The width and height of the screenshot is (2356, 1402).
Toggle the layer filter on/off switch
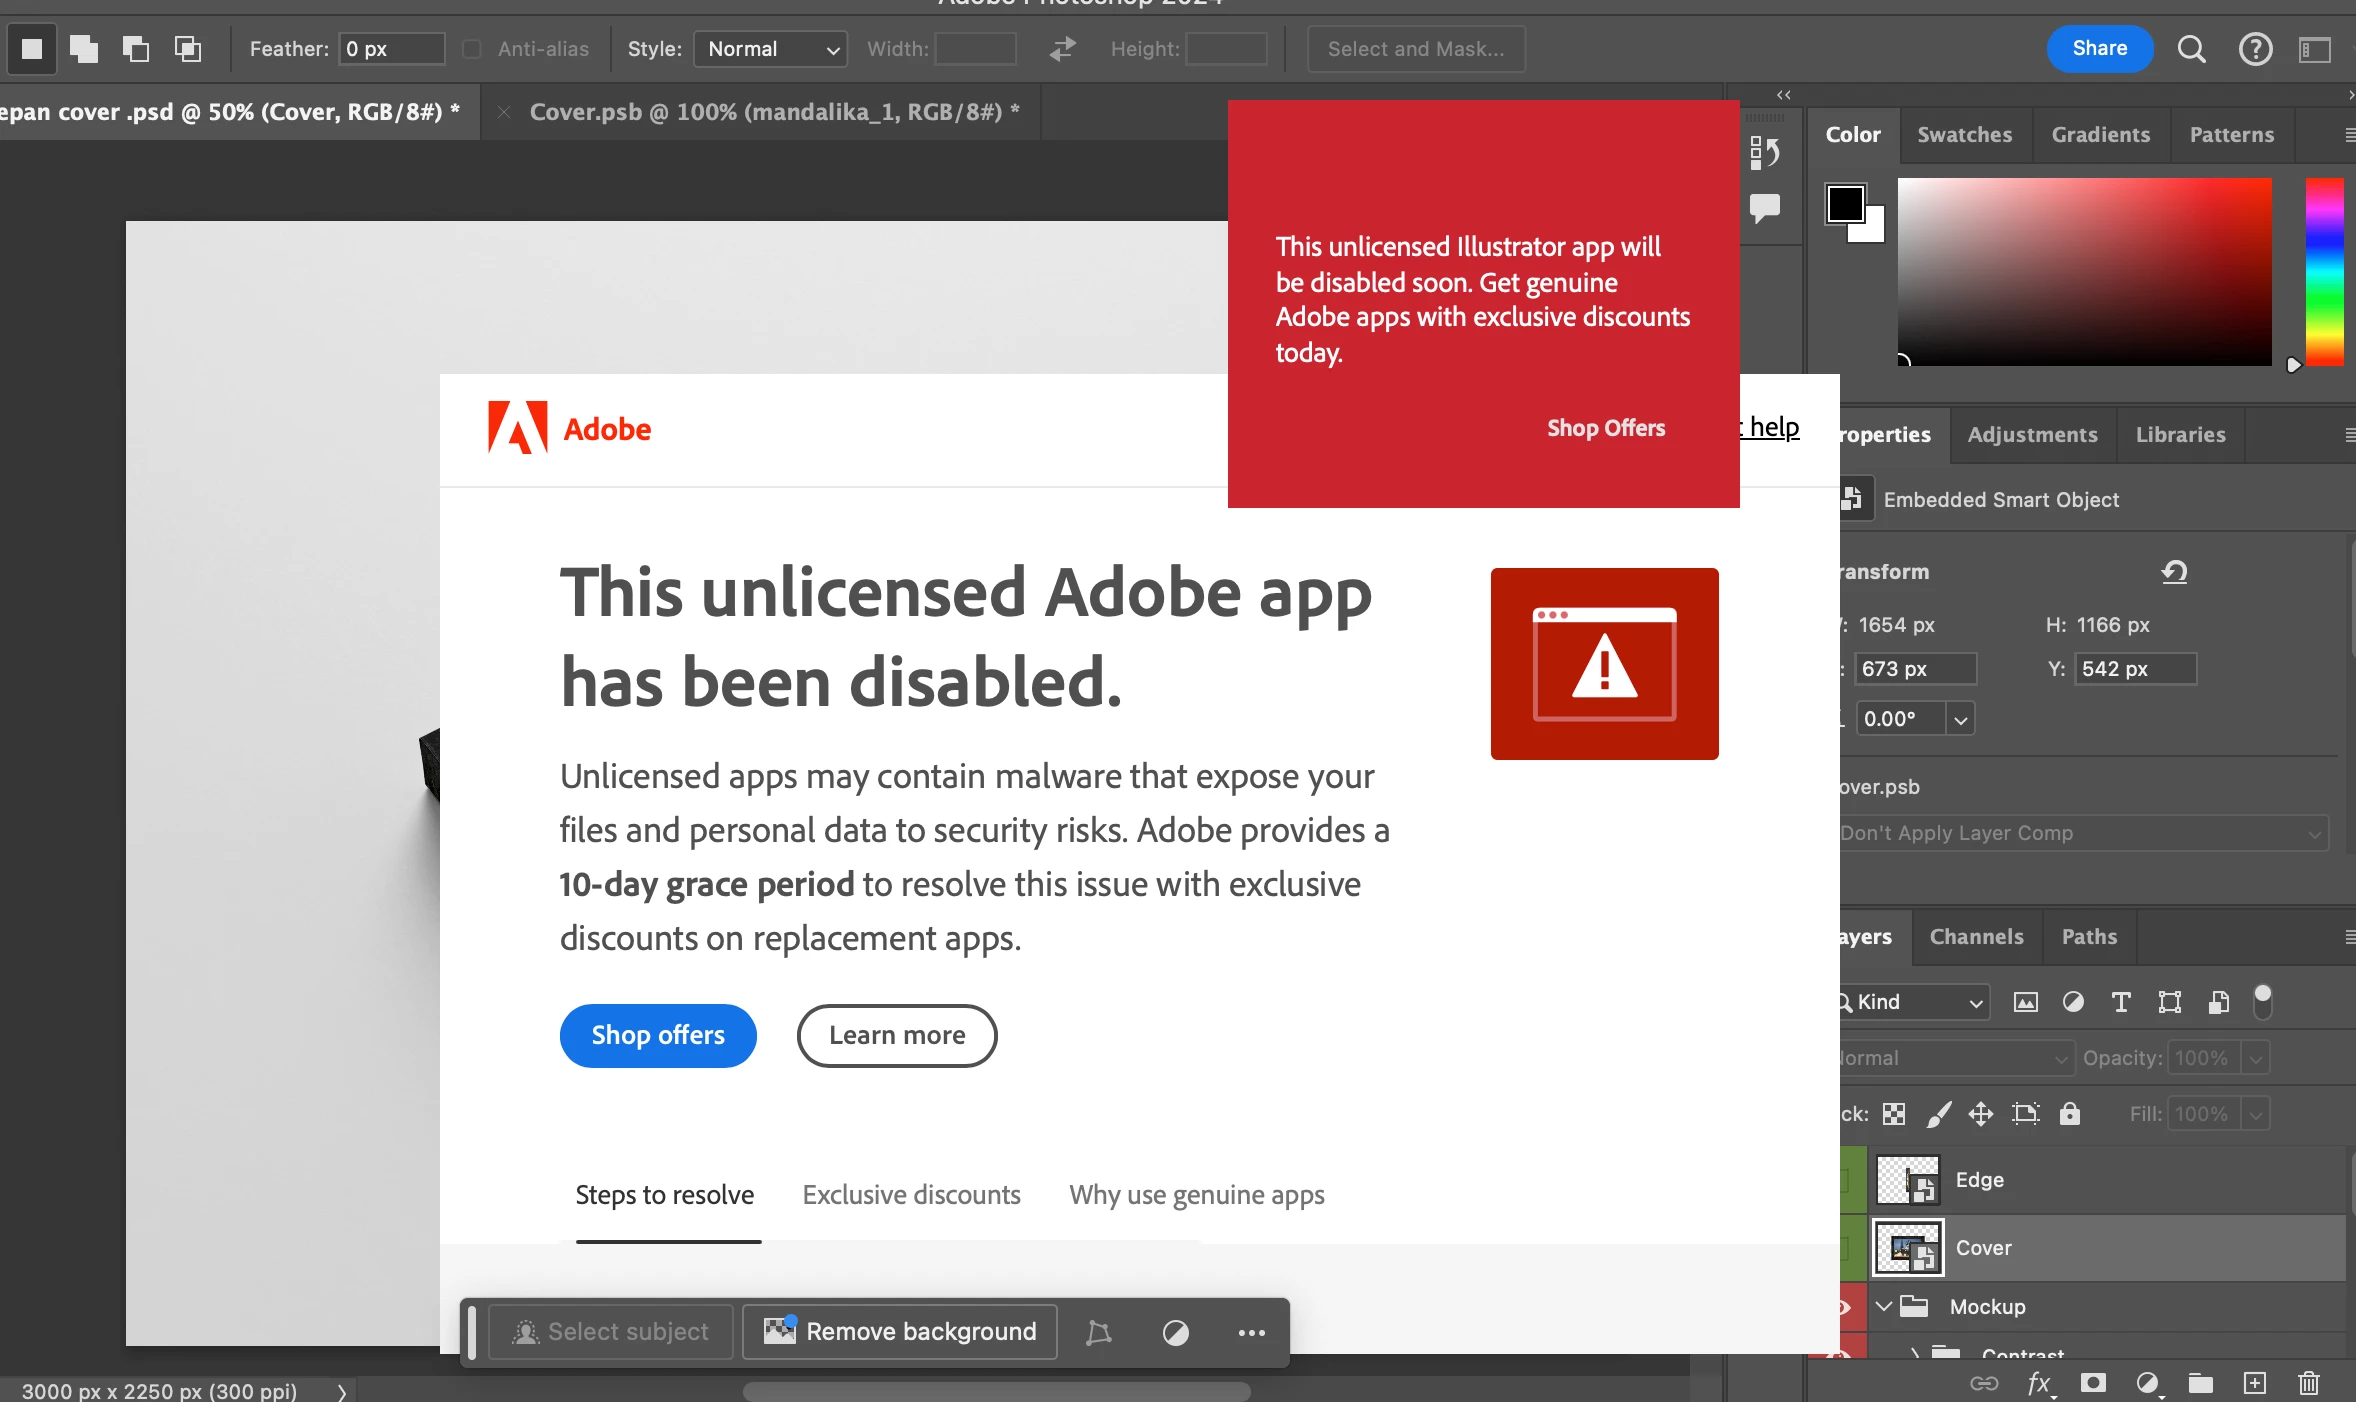tap(2262, 1001)
